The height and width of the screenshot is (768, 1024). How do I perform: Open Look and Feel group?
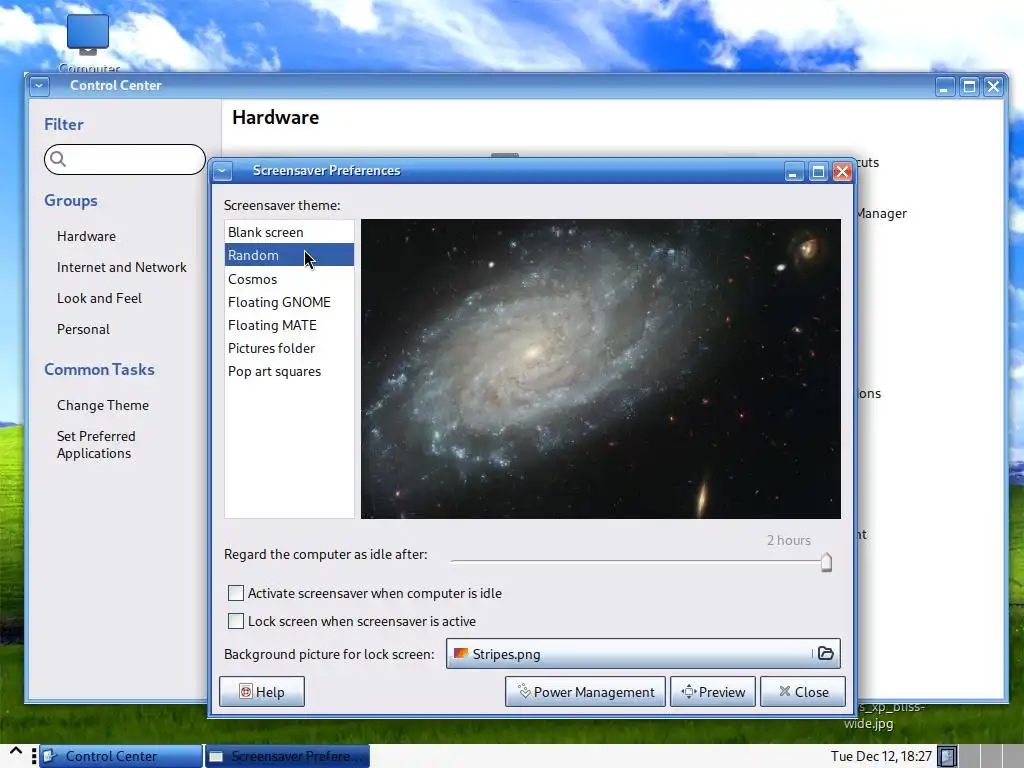99,298
